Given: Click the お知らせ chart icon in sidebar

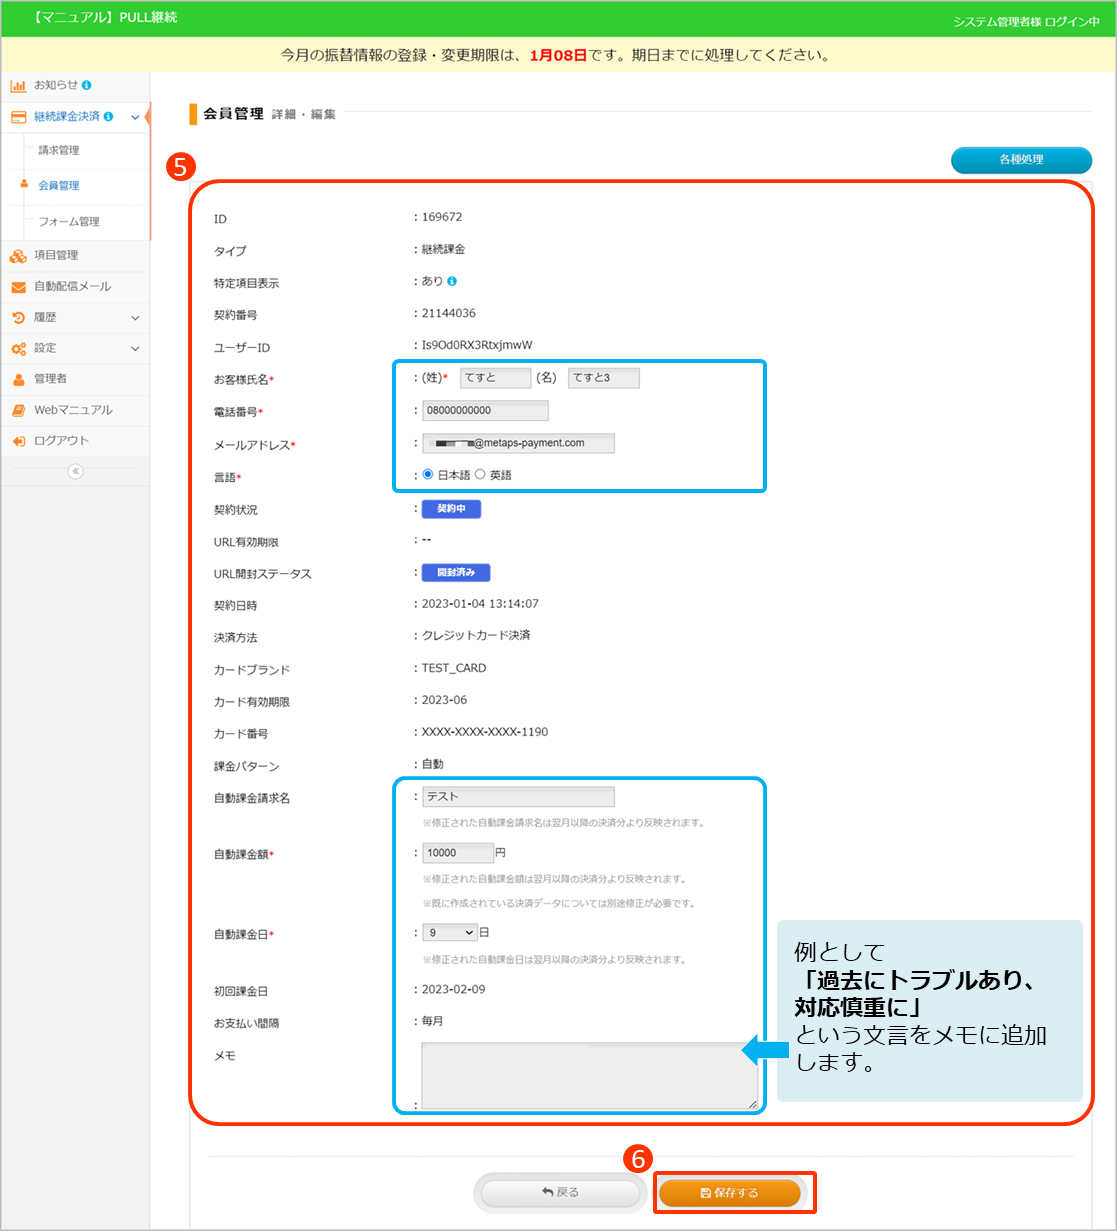Looking at the screenshot, I should (x=18, y=86).
